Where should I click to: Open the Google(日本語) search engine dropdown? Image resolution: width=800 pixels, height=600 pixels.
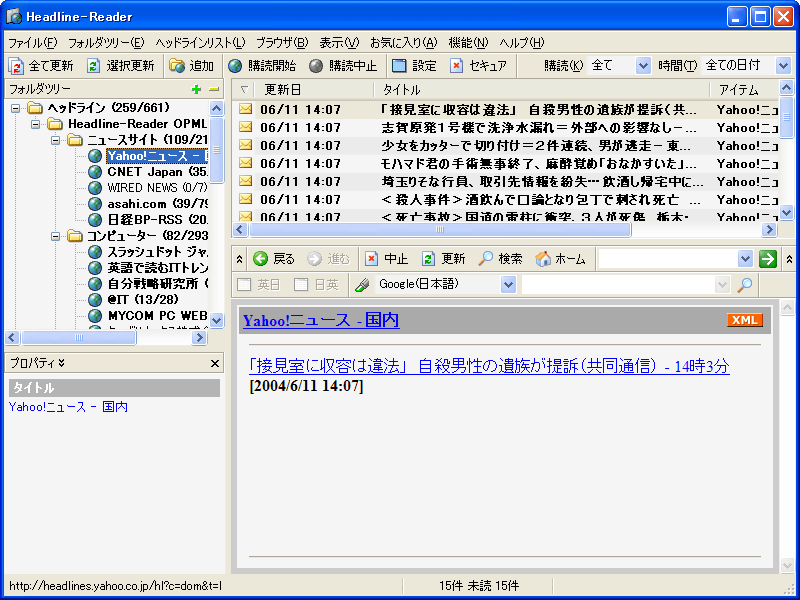tap(508, 285)
